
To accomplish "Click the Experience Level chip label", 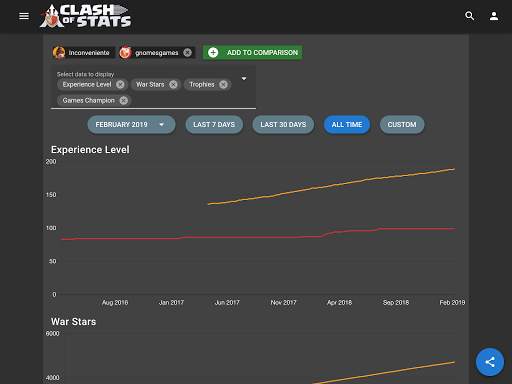I will click(87, 85).
